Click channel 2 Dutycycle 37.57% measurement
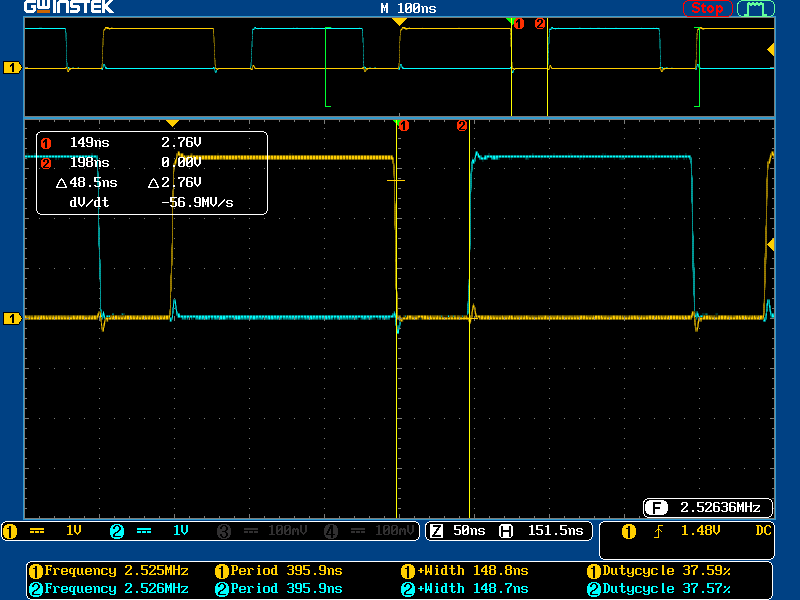The height and width of the screenshot is (600, 800). coord(659,589)
